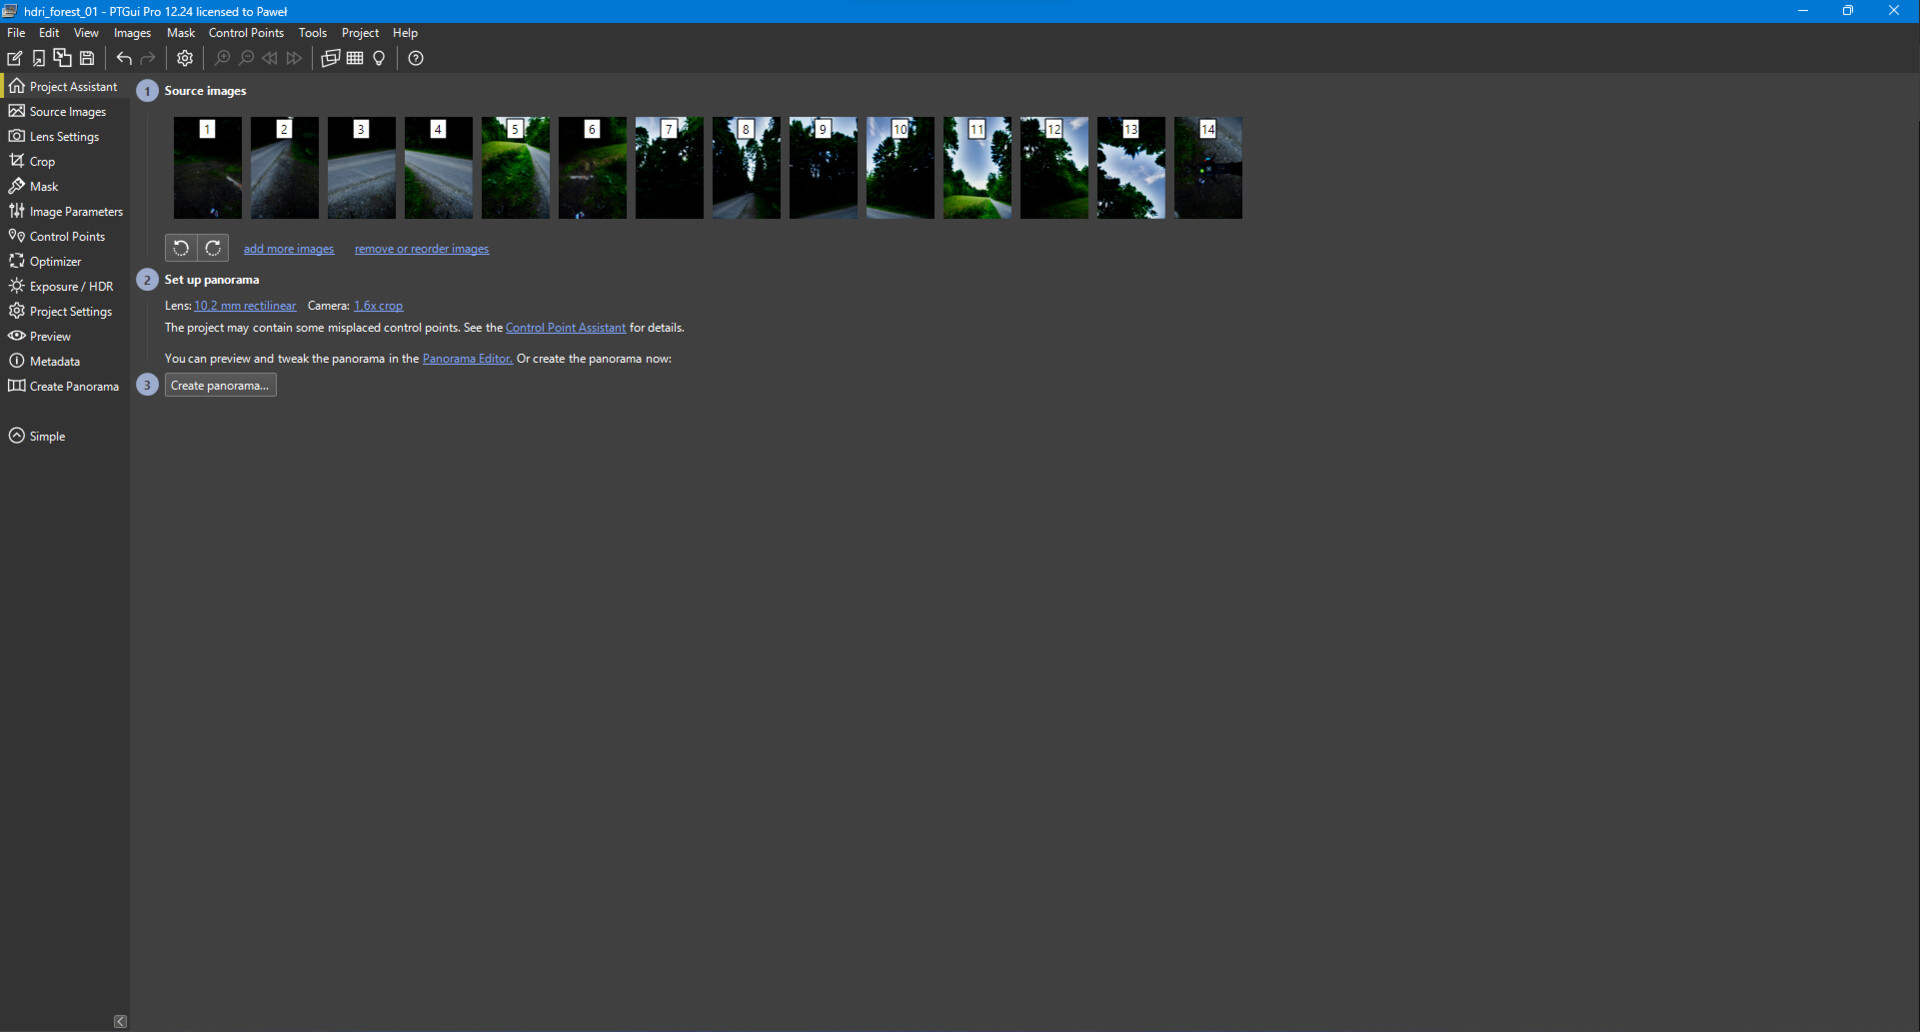Click the previous image double-arrow icon
The width and height of the screenshot is (1920, 1032).
click(x=270, y=58)
